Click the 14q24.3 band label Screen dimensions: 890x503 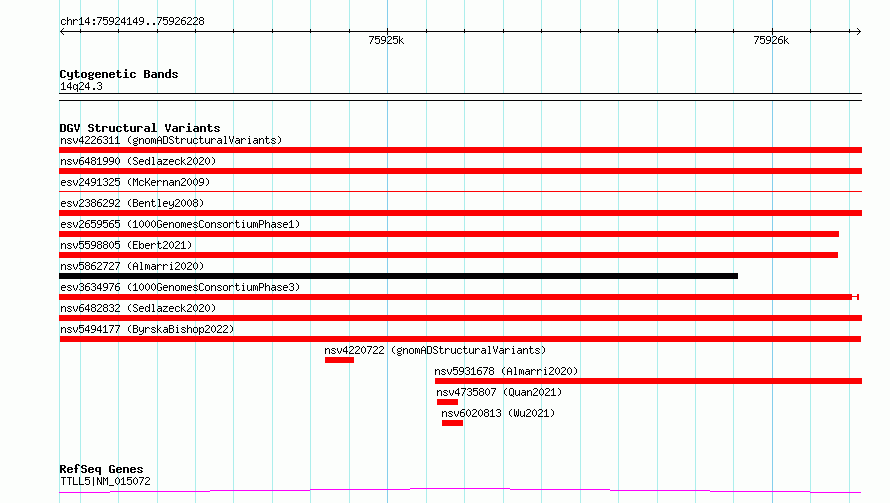(x=81, y=86)
